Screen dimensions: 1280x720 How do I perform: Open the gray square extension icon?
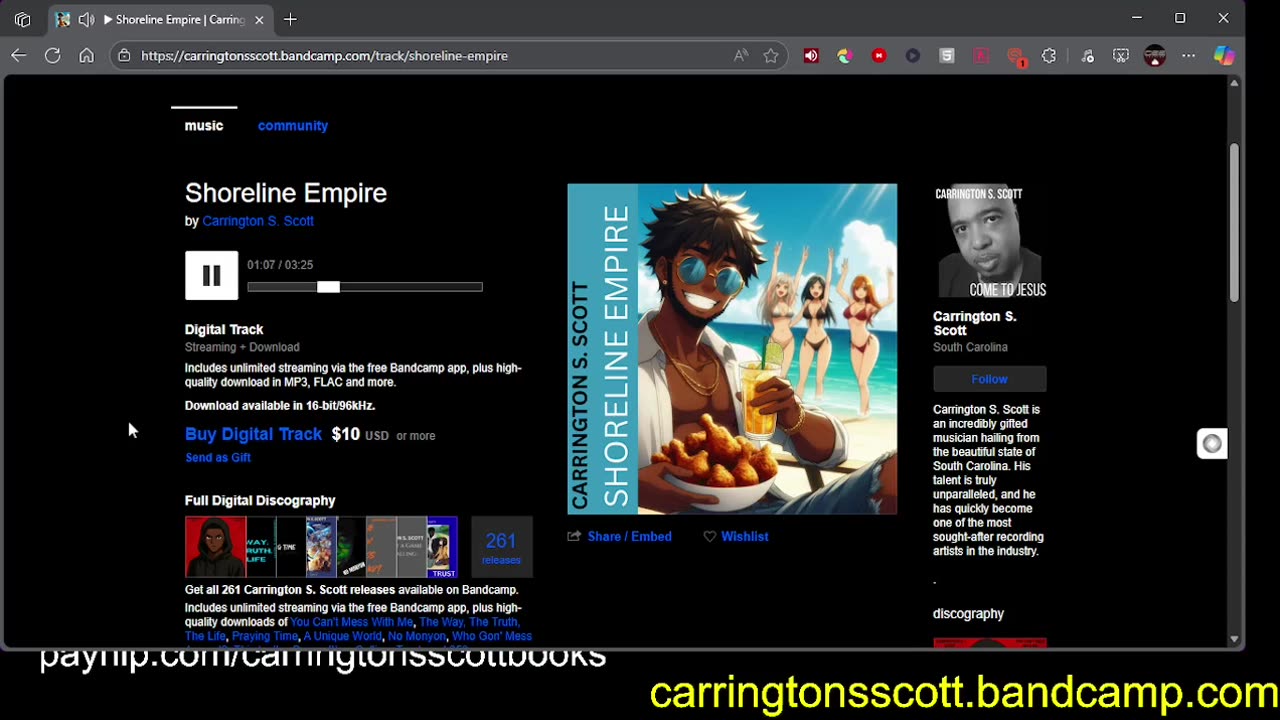[947, 56]
